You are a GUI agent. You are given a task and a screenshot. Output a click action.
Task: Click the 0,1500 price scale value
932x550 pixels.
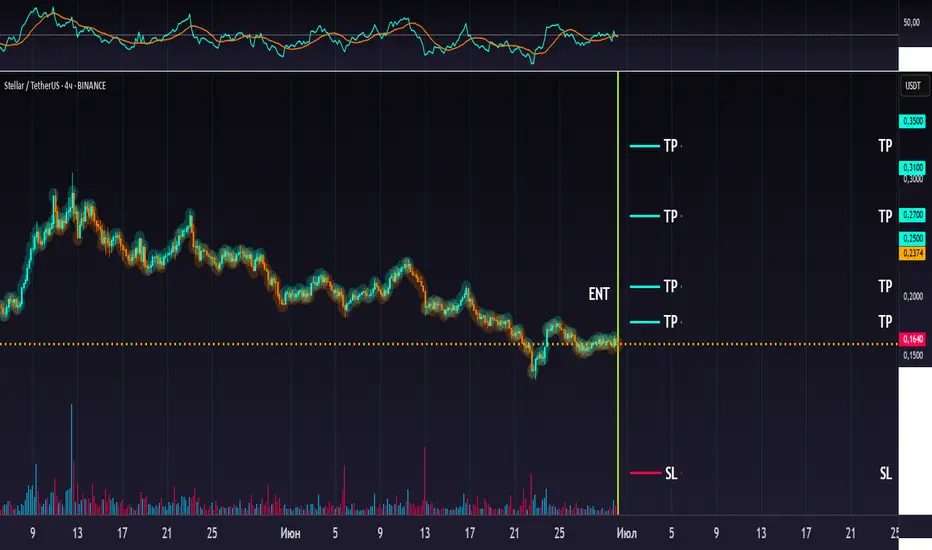point(913,356)
